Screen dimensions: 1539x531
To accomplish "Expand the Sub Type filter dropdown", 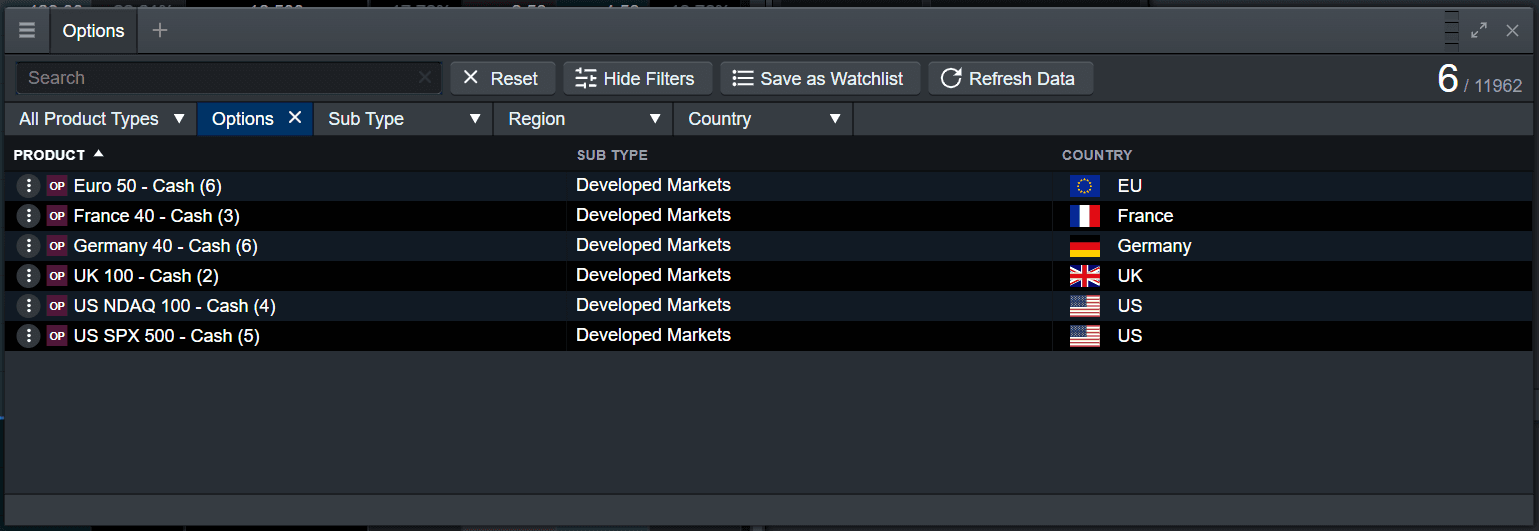I will coord(404,119).
